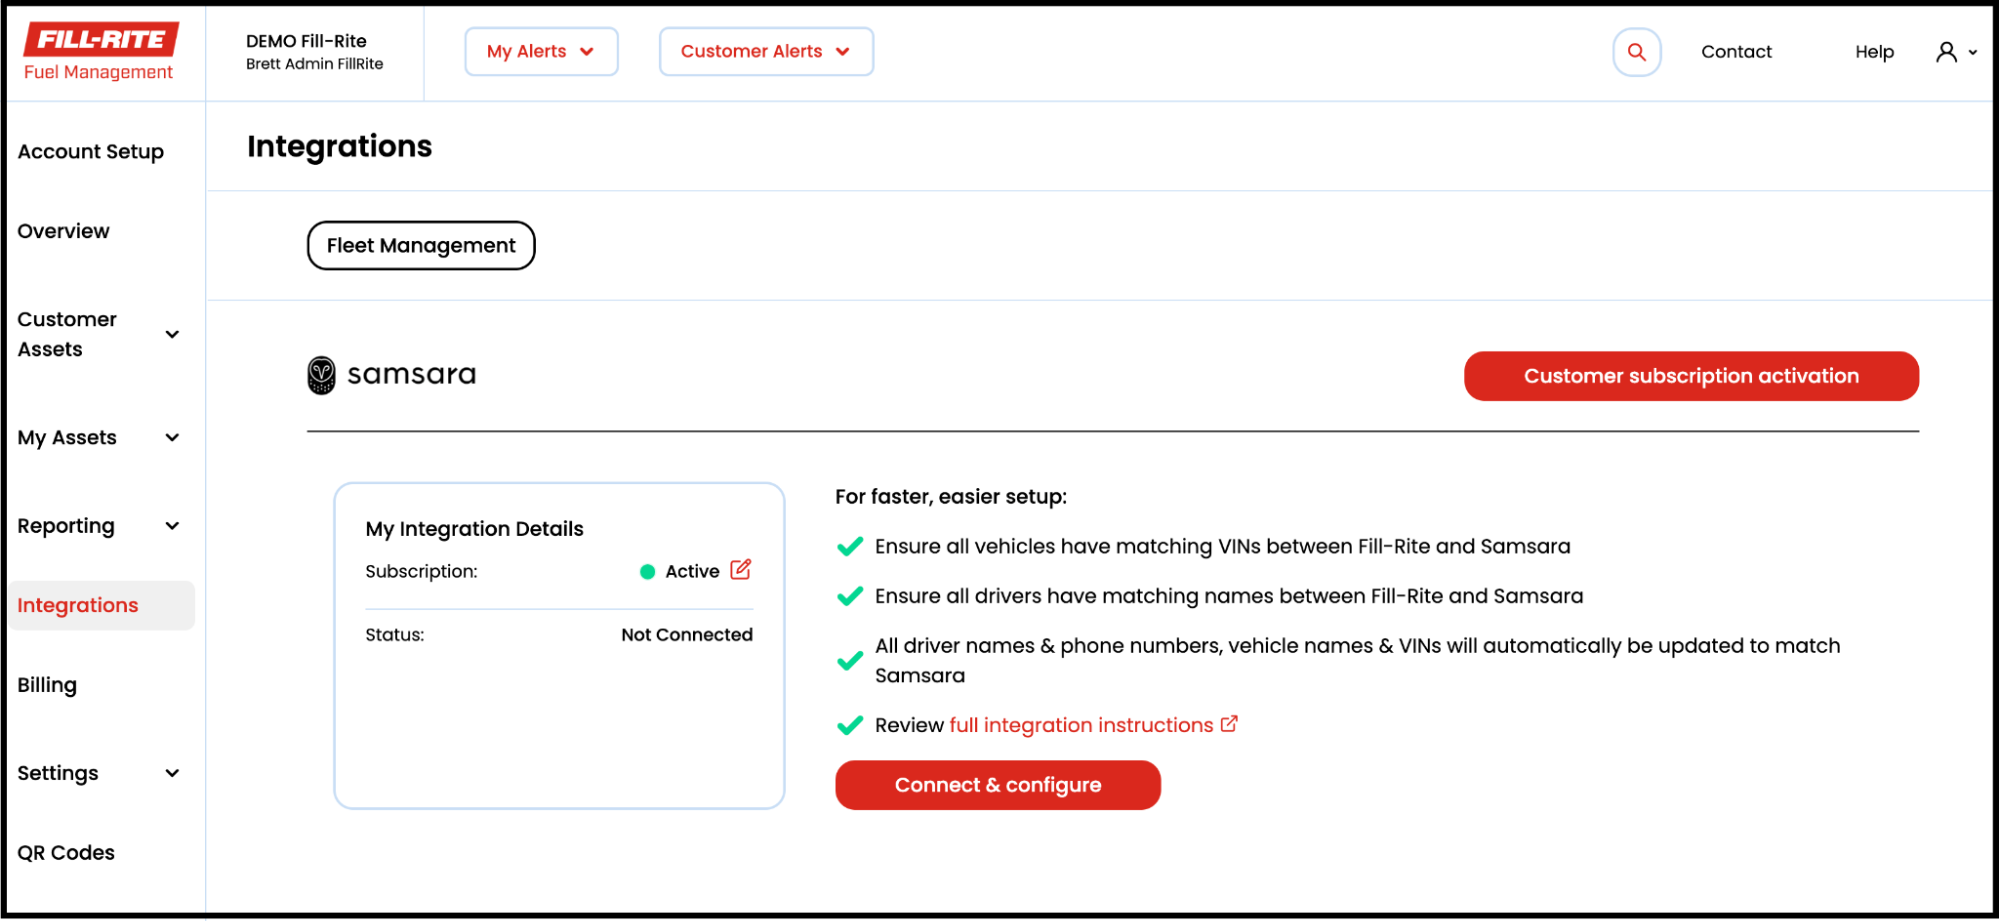Open the Customer Alerts dropdown

click(766, 52)
